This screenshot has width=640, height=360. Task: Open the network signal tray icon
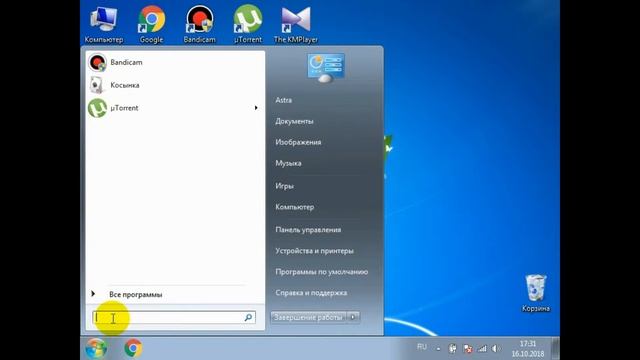click(482, 349)
